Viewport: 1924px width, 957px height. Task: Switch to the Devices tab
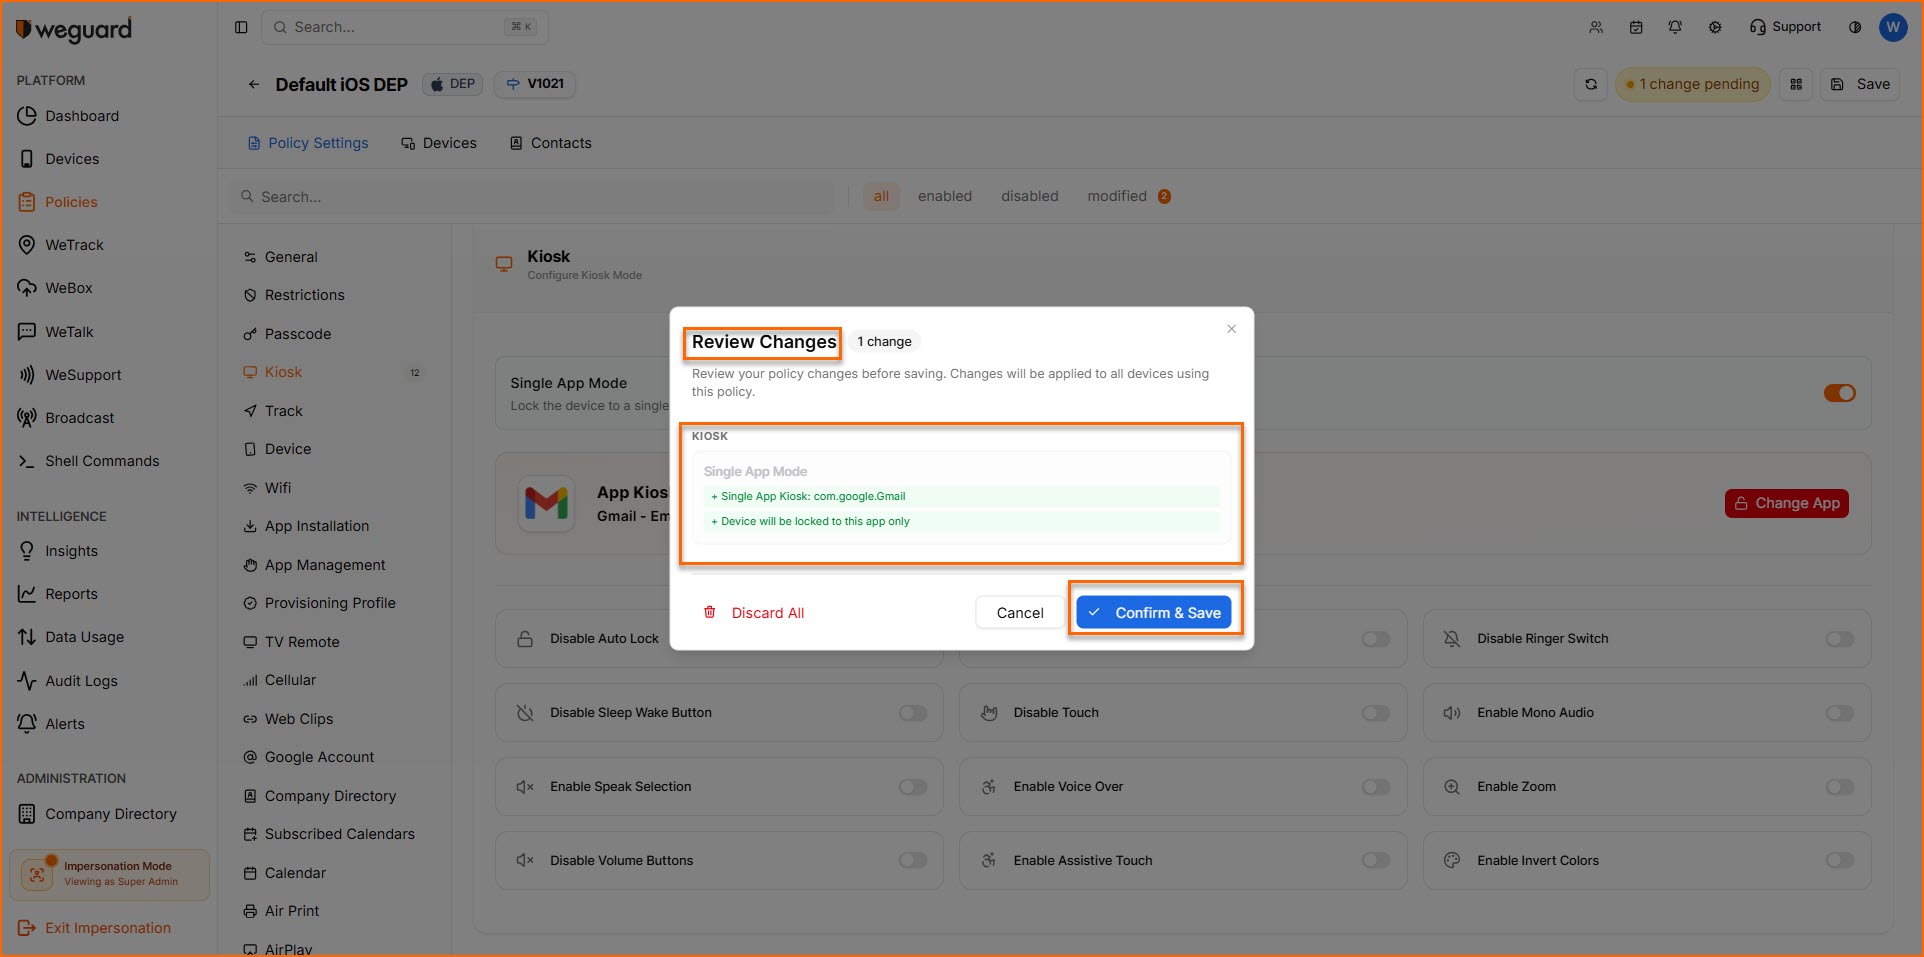coord(439,143)
